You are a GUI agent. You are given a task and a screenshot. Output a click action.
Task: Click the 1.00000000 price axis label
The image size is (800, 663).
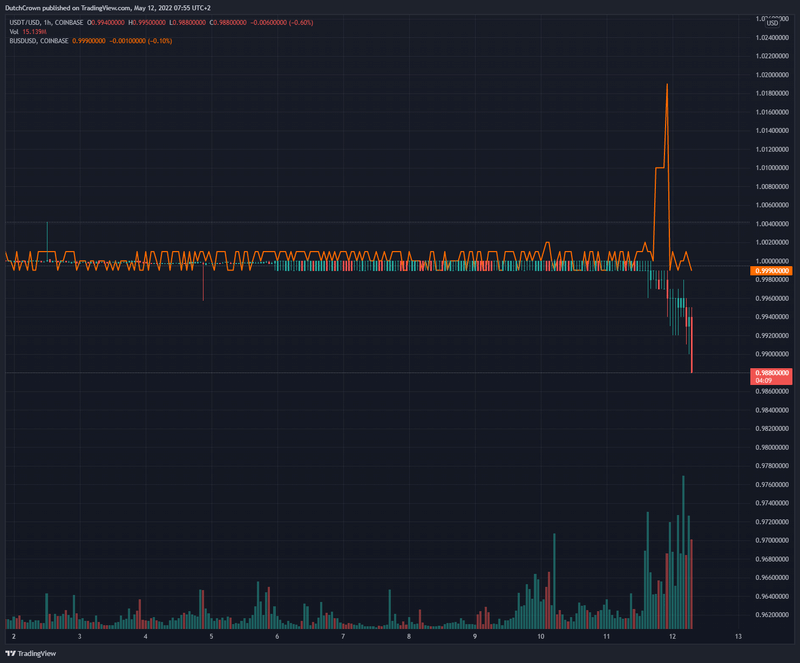[x=772, y=261]
